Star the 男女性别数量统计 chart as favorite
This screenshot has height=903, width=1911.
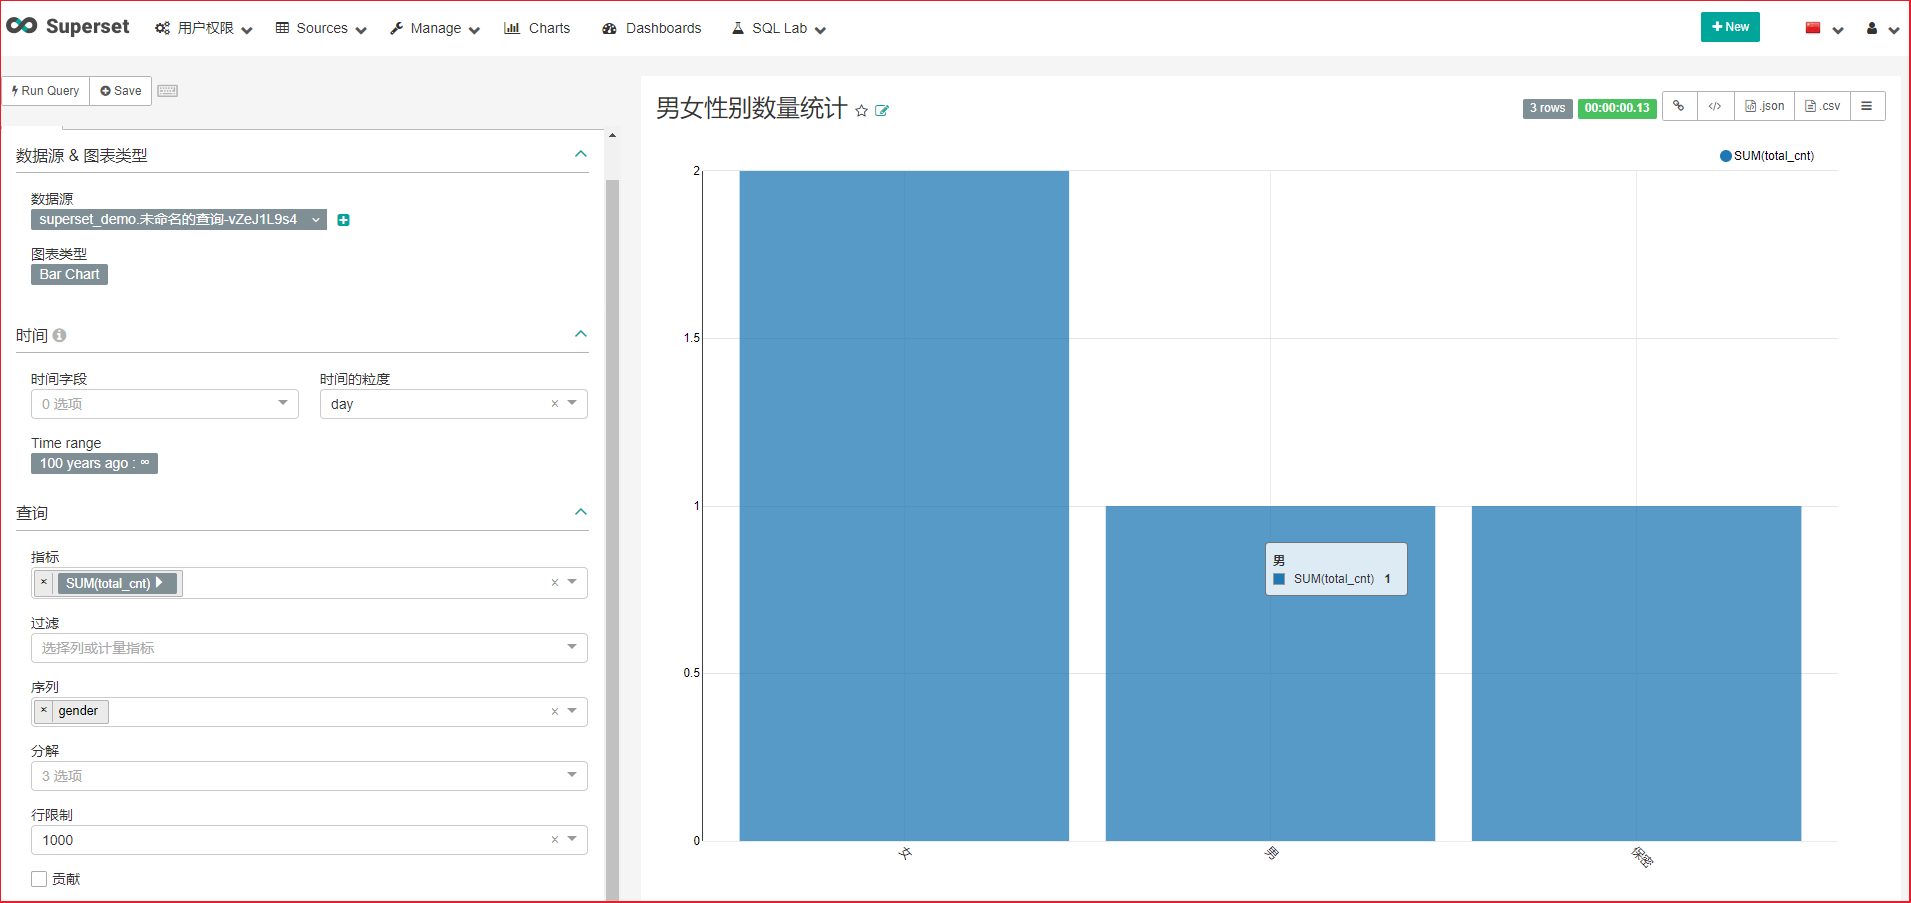coord(861,112)
